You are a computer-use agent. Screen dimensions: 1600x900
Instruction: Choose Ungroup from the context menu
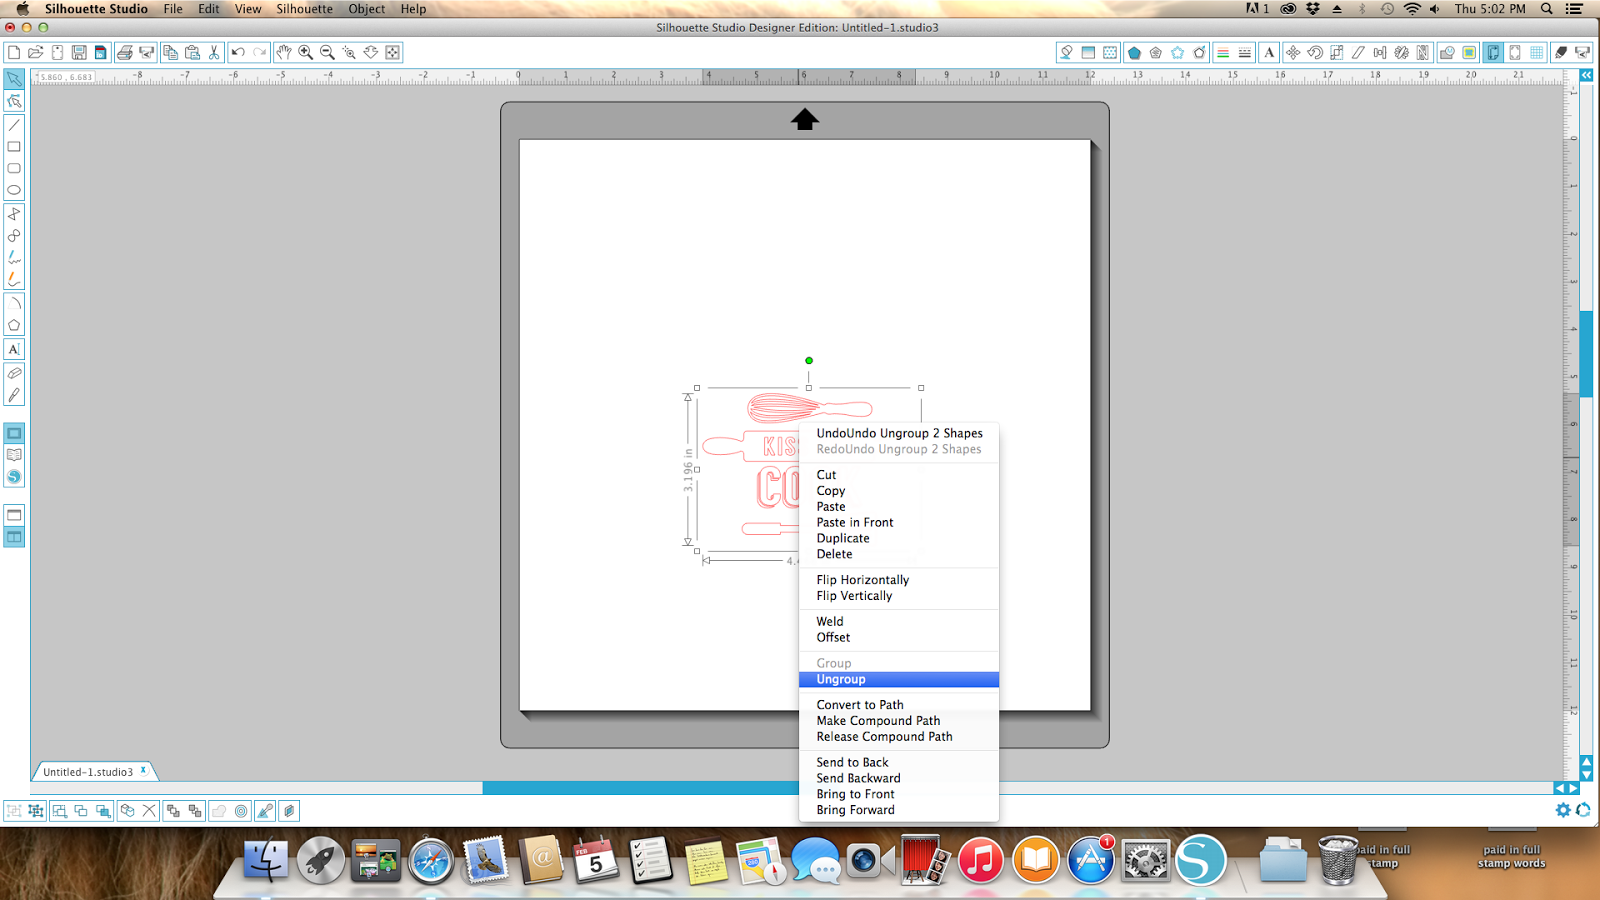tap(899, 679)
